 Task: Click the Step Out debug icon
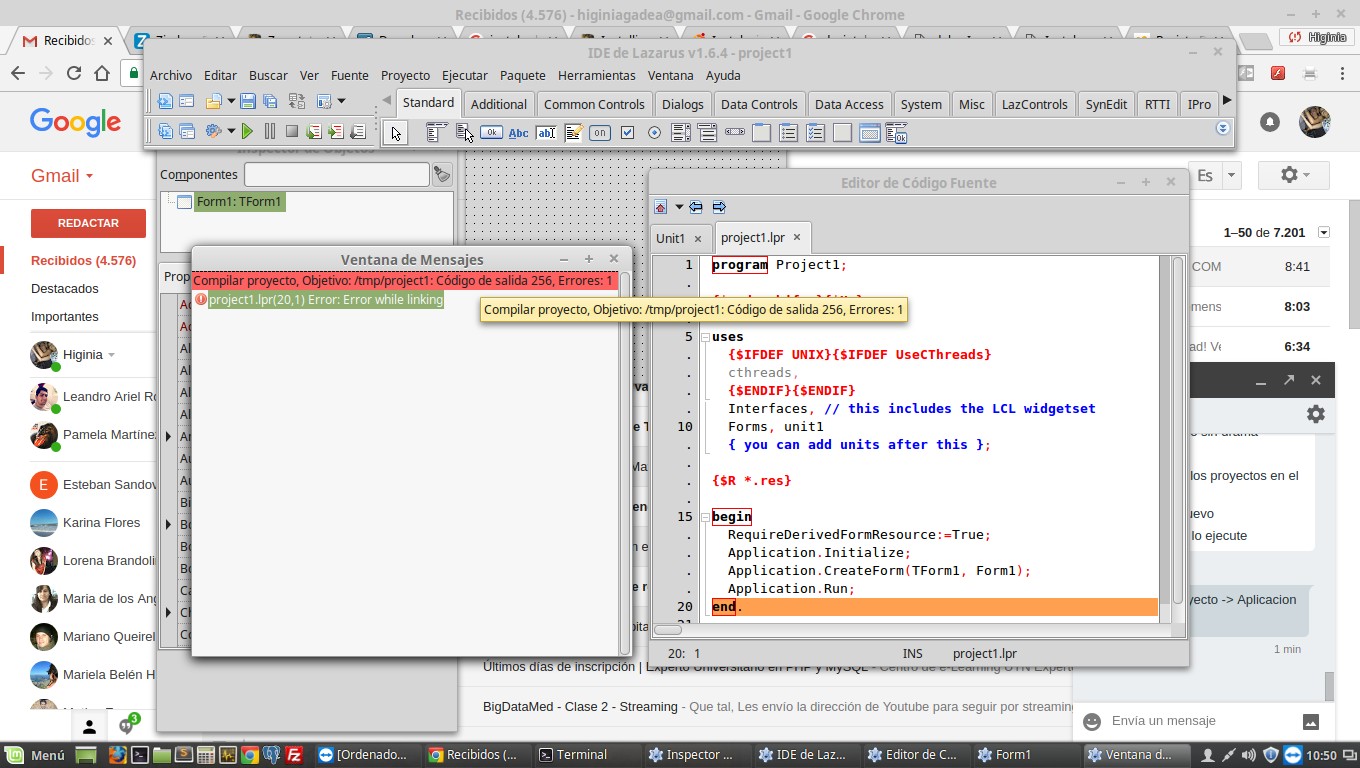357,131
